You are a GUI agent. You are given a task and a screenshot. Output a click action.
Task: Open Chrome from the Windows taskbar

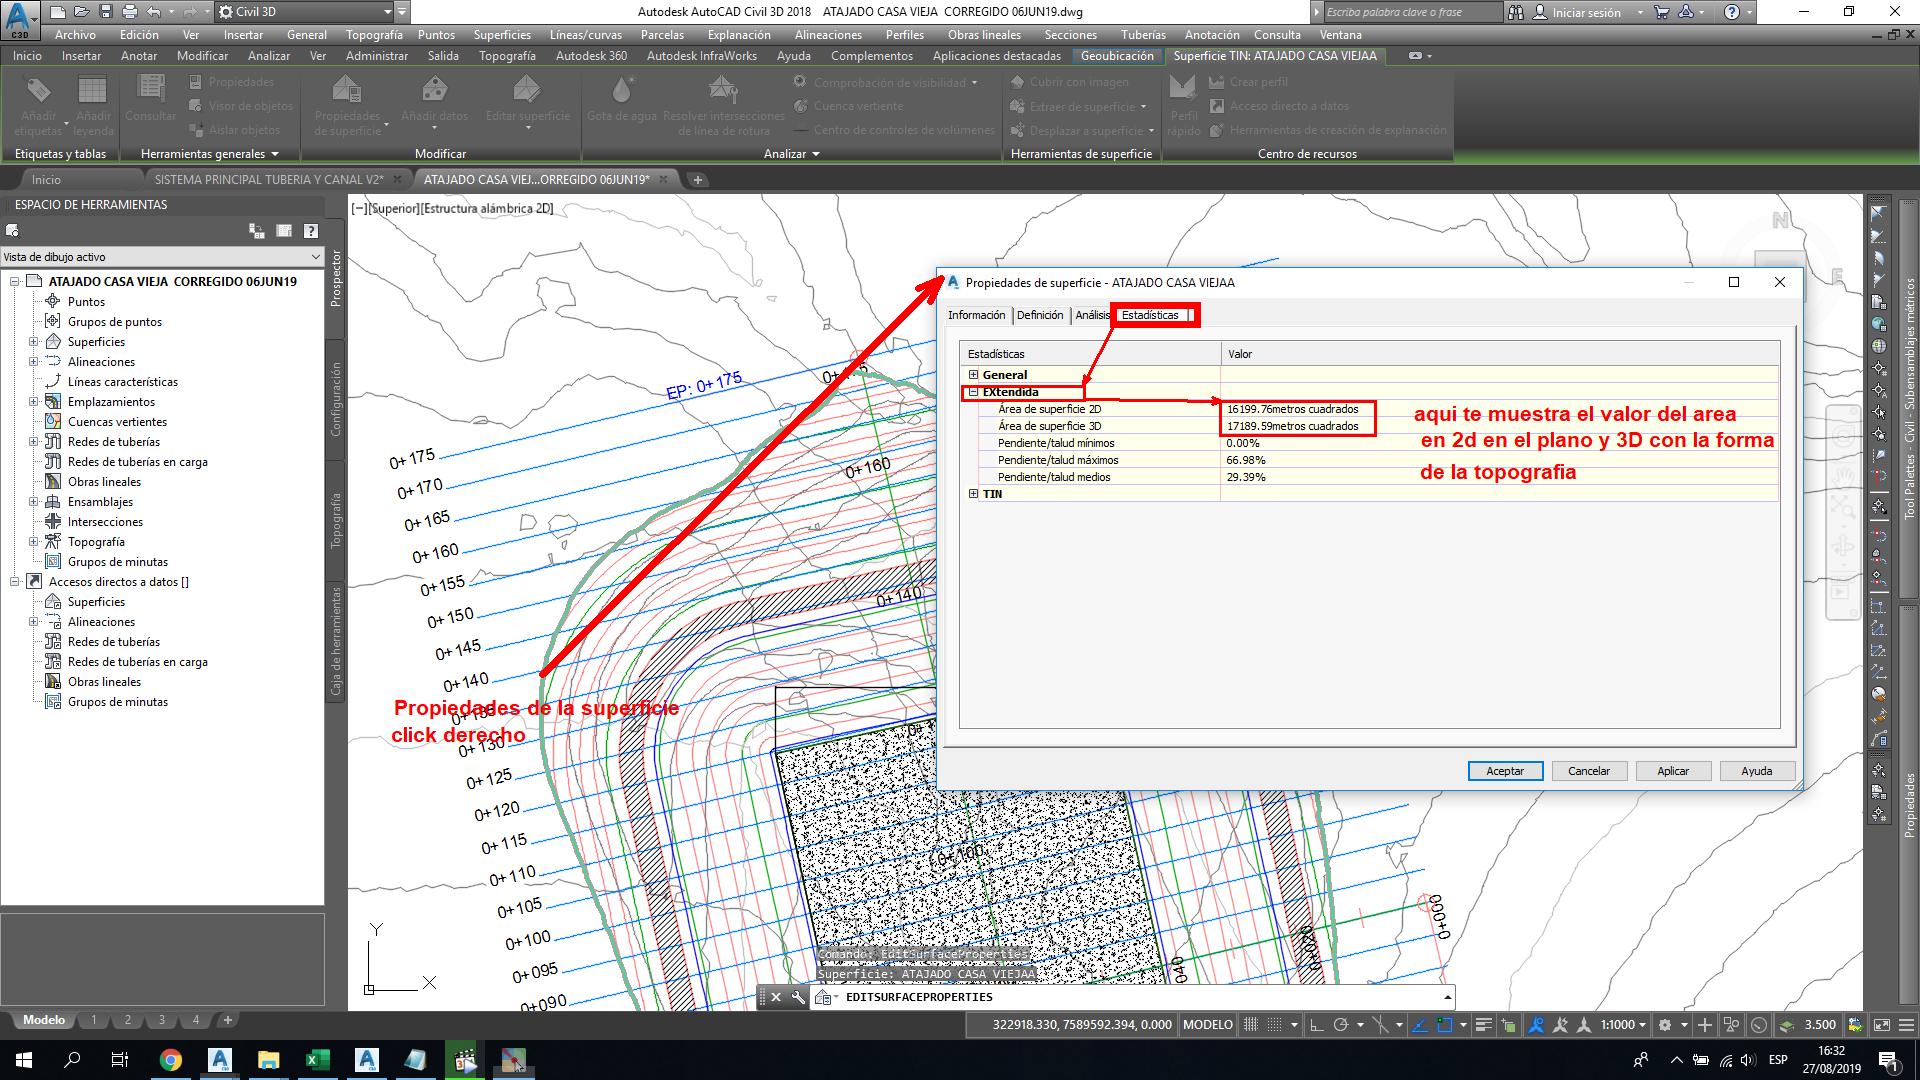pos(171,1060)
